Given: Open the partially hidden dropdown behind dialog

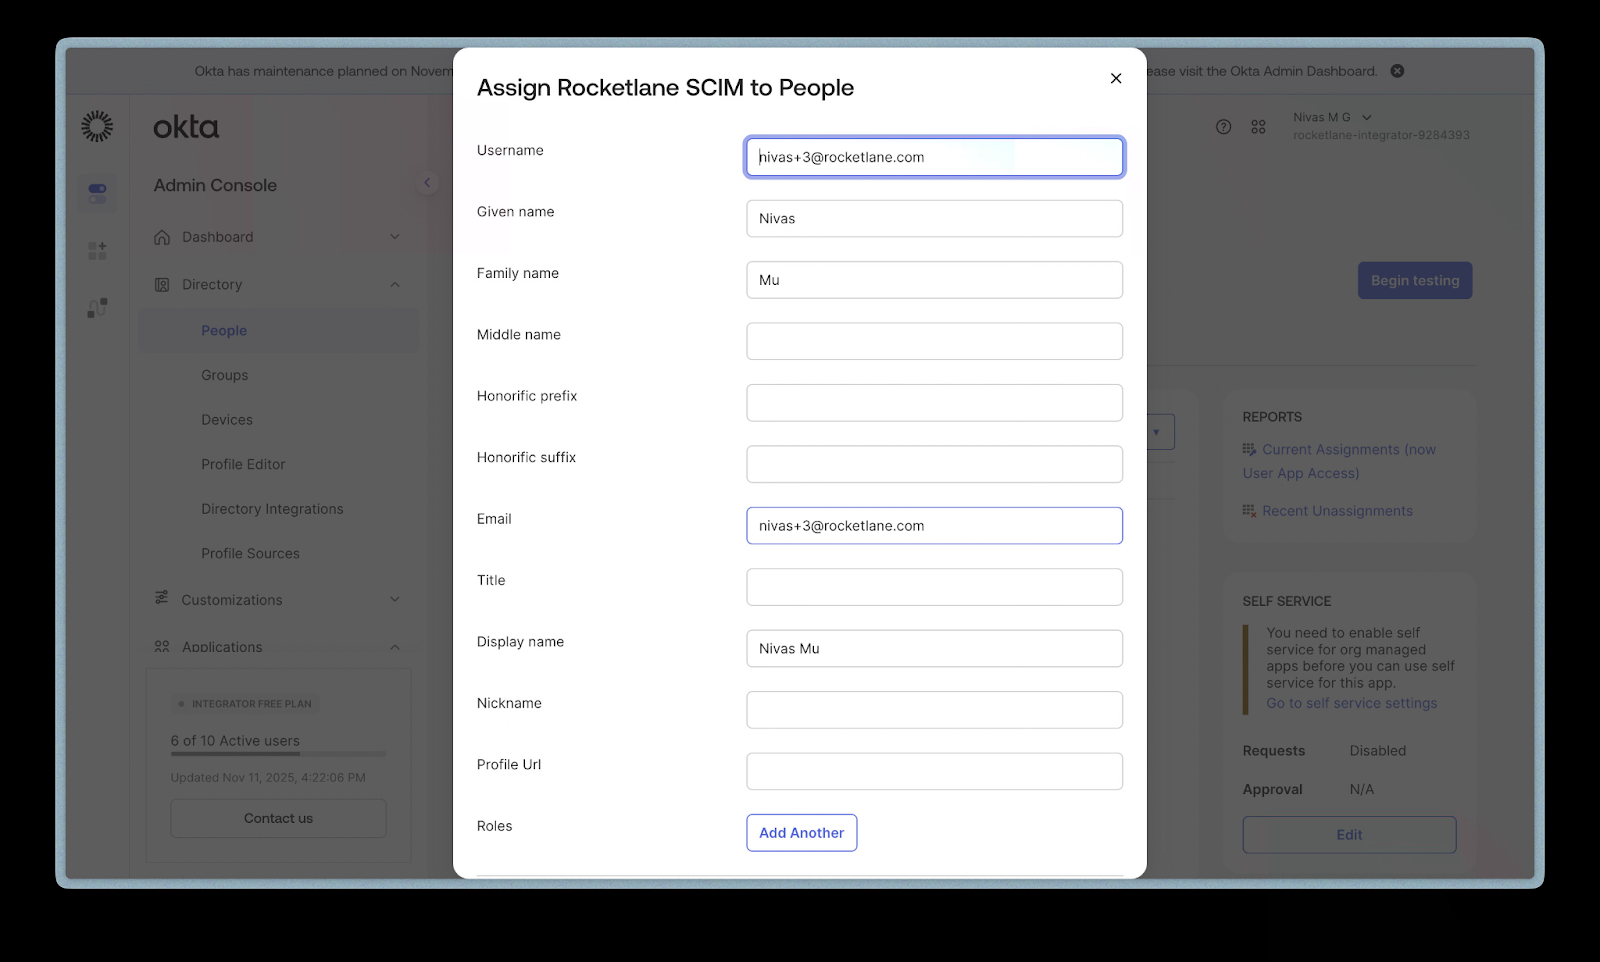Looking at the screenshot, I should tap(1160, 432).
